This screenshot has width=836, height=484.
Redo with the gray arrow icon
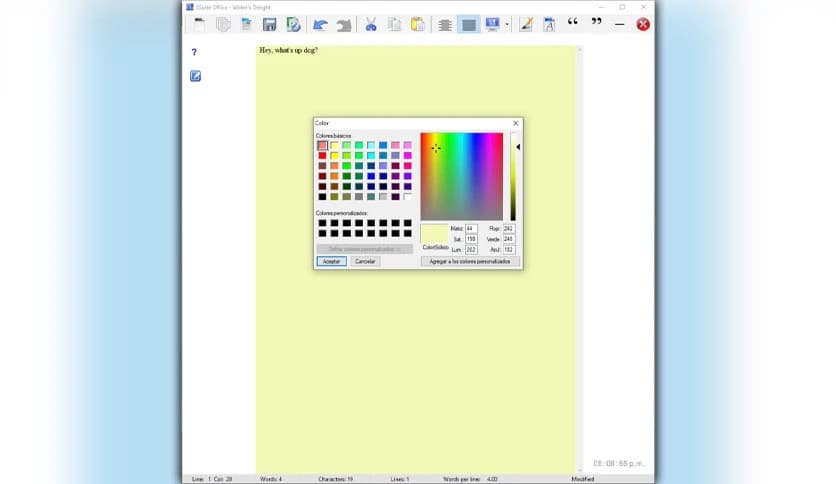tap(344, 24)
